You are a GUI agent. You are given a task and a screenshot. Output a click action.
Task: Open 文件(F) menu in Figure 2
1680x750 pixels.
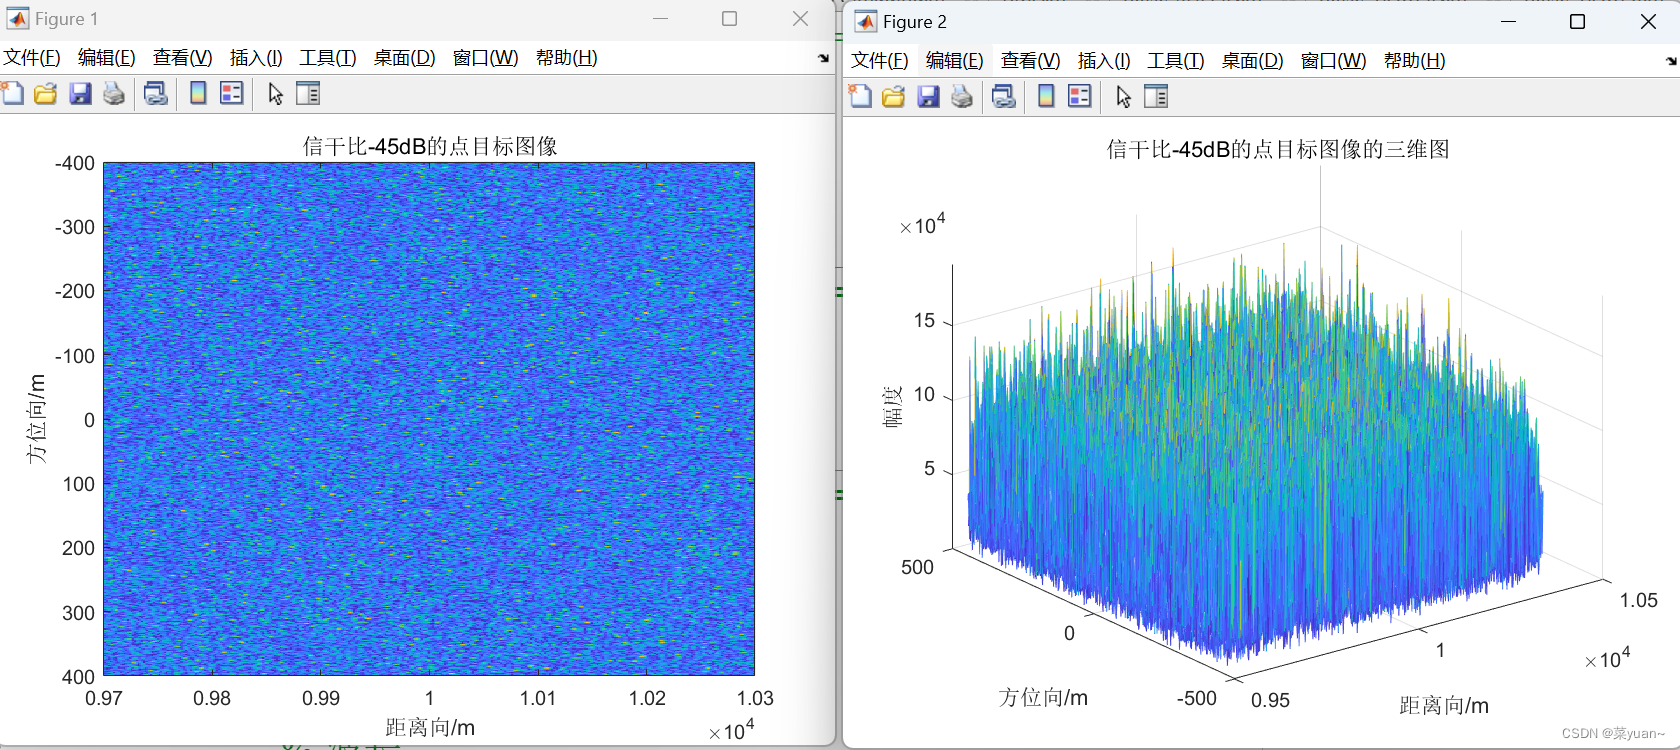880,61
